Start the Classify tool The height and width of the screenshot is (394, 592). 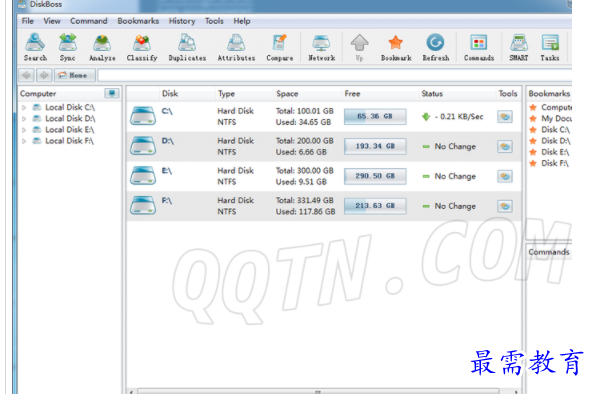point(142,47)
